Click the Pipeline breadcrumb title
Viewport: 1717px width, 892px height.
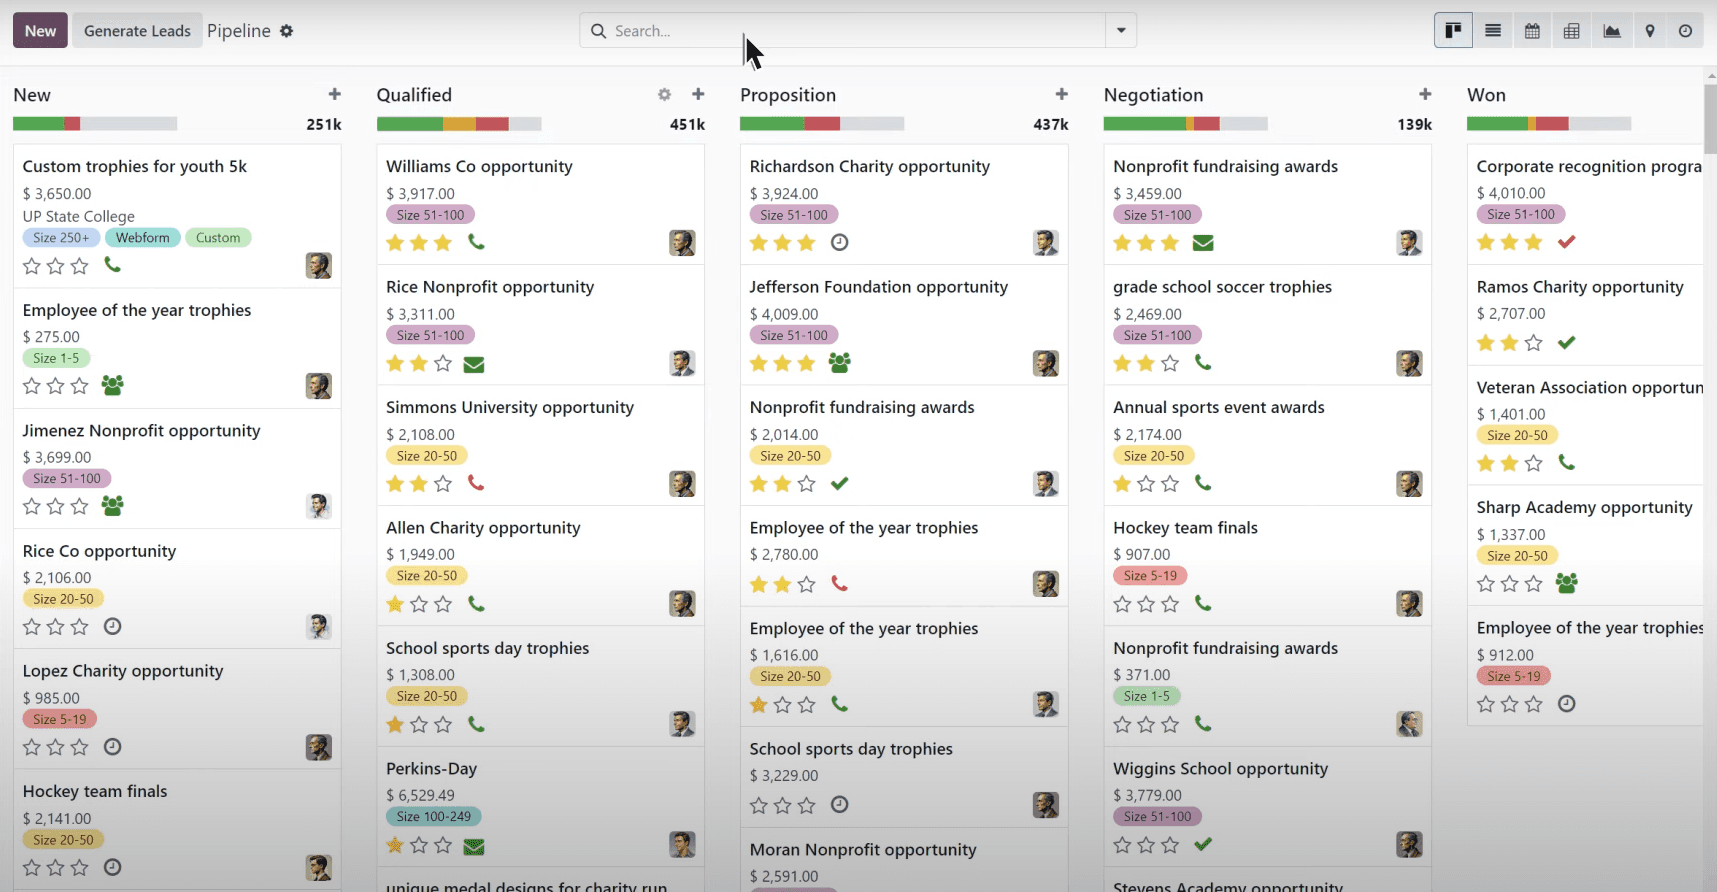239,31
